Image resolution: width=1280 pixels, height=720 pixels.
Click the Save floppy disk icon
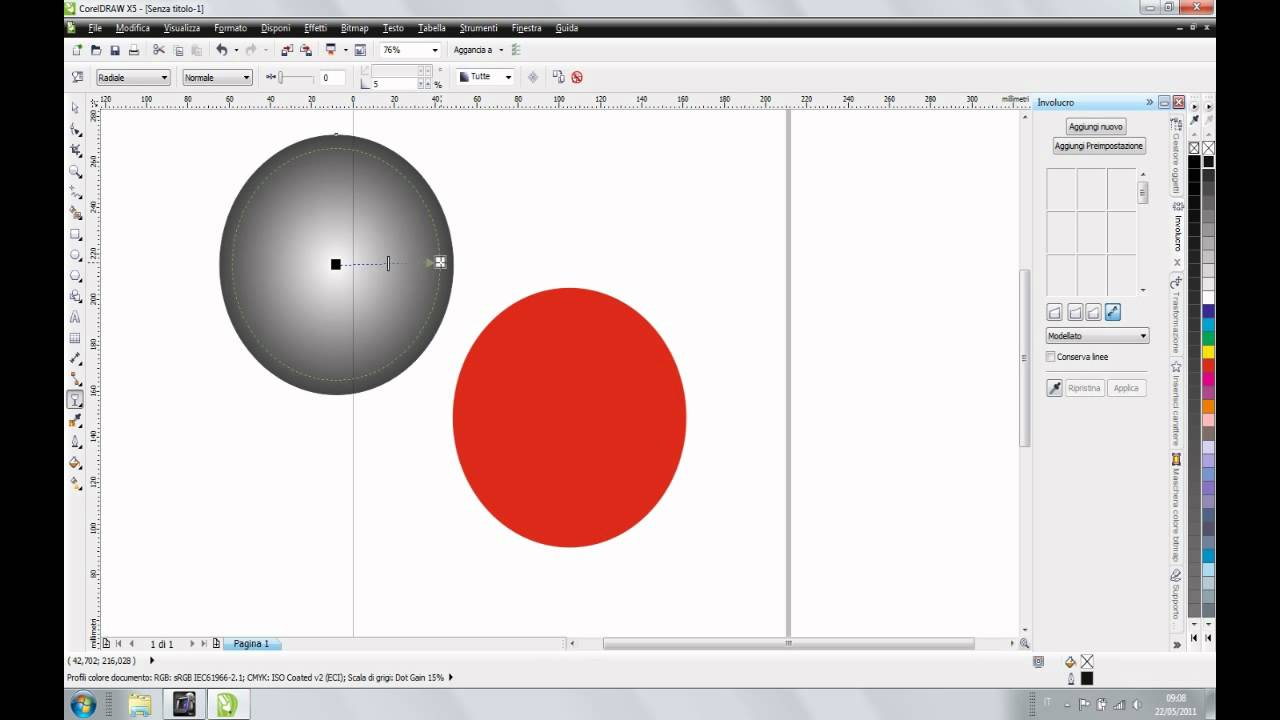pos(115,50)
